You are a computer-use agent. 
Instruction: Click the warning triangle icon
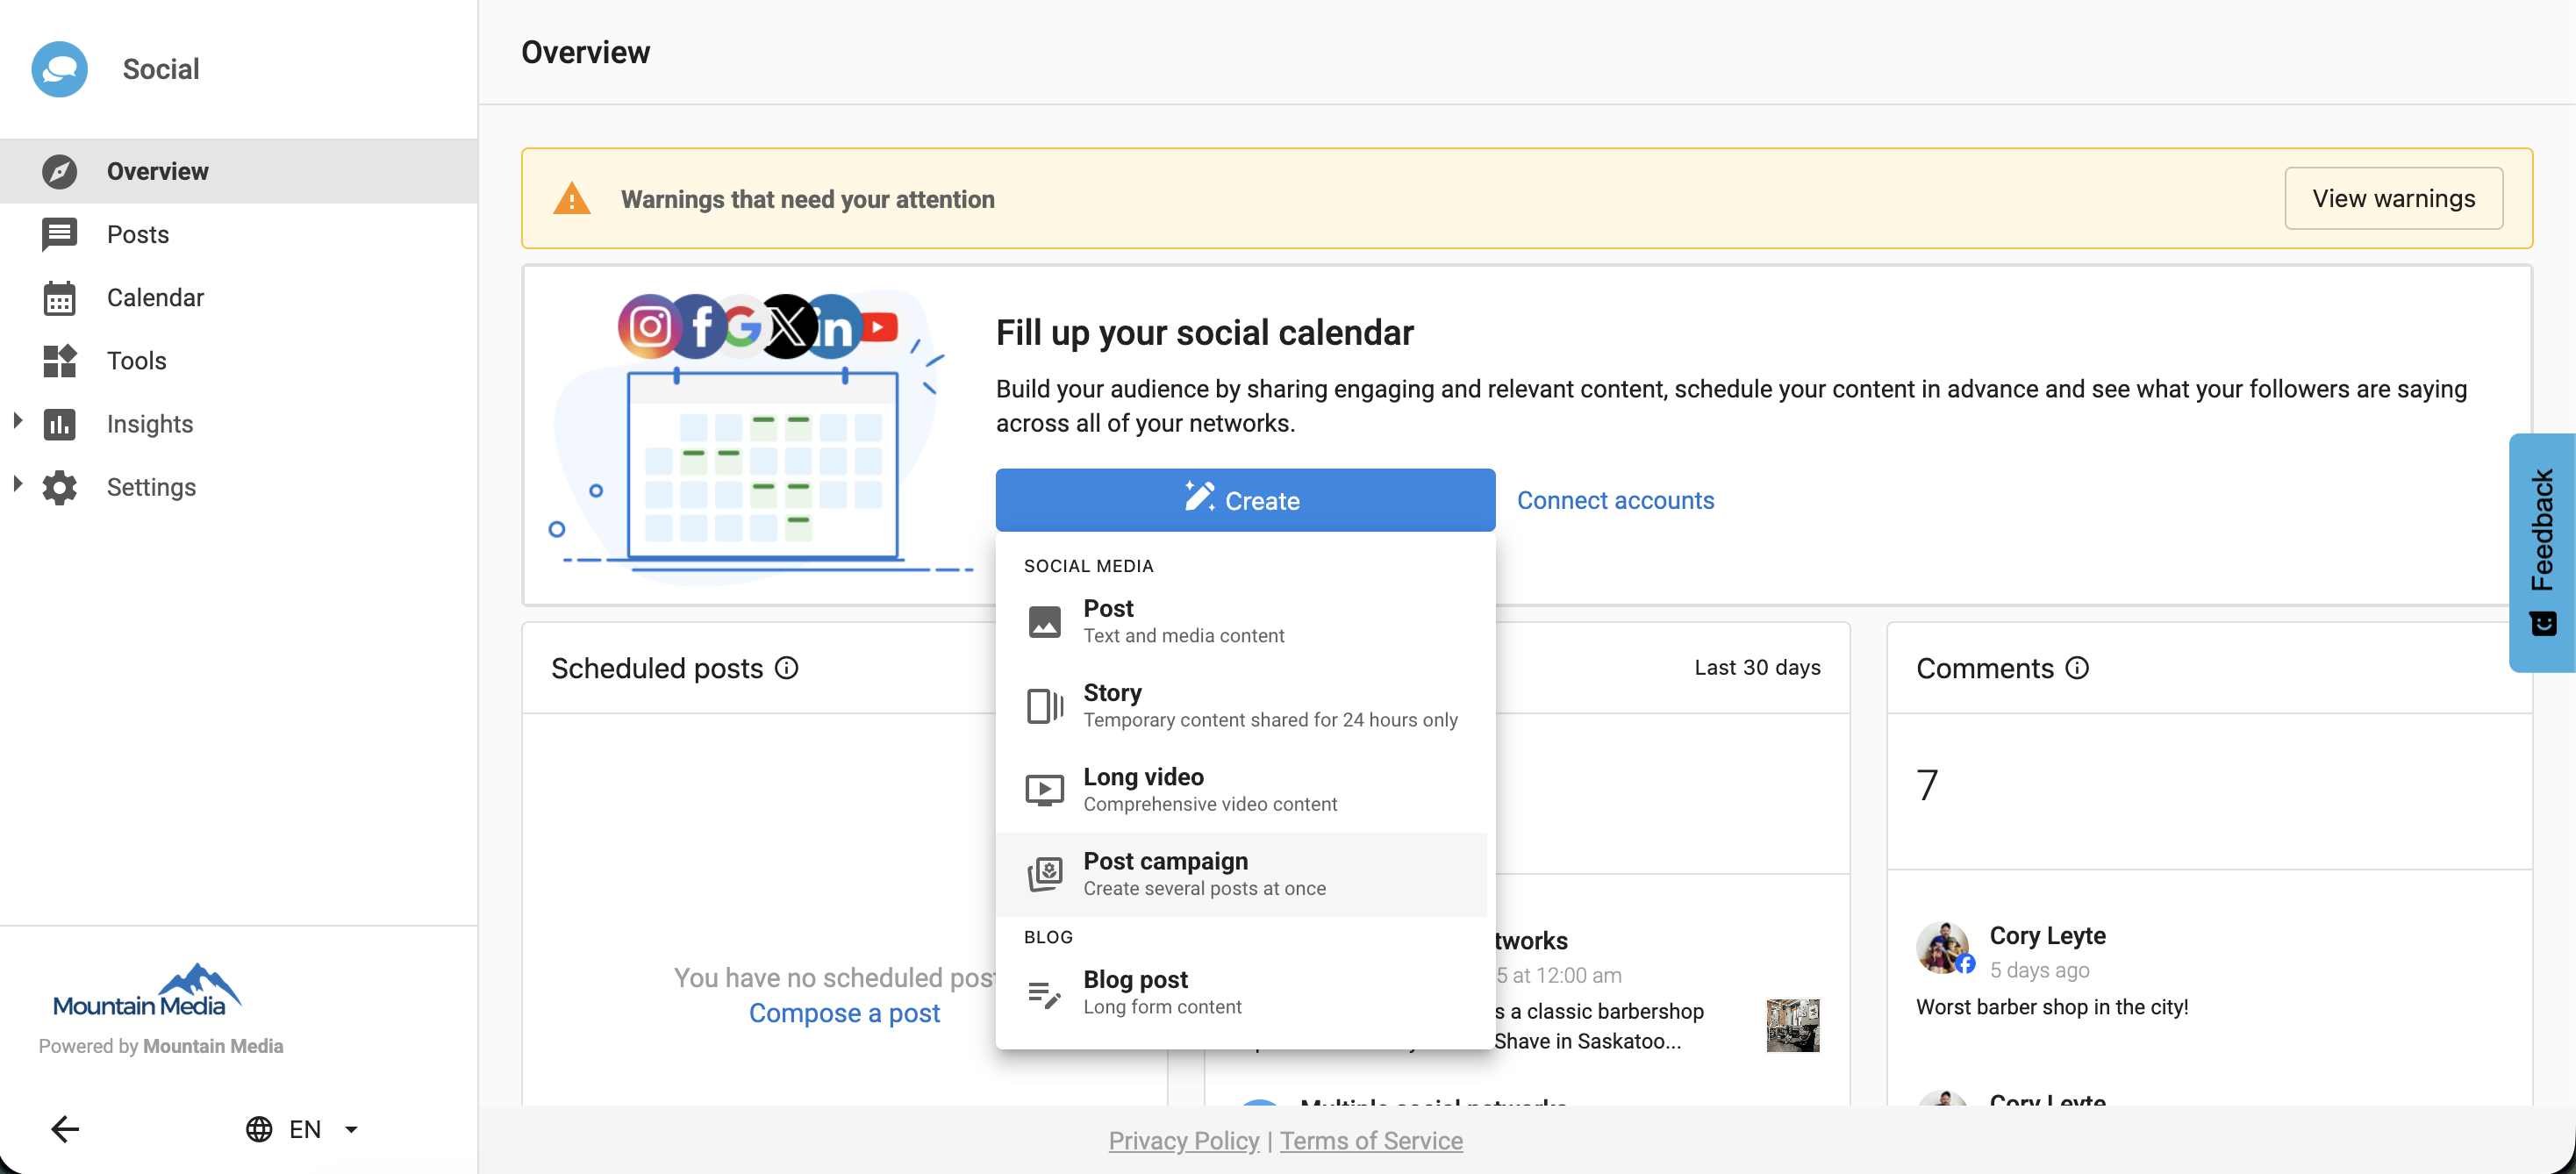click(x=572, y=199)
